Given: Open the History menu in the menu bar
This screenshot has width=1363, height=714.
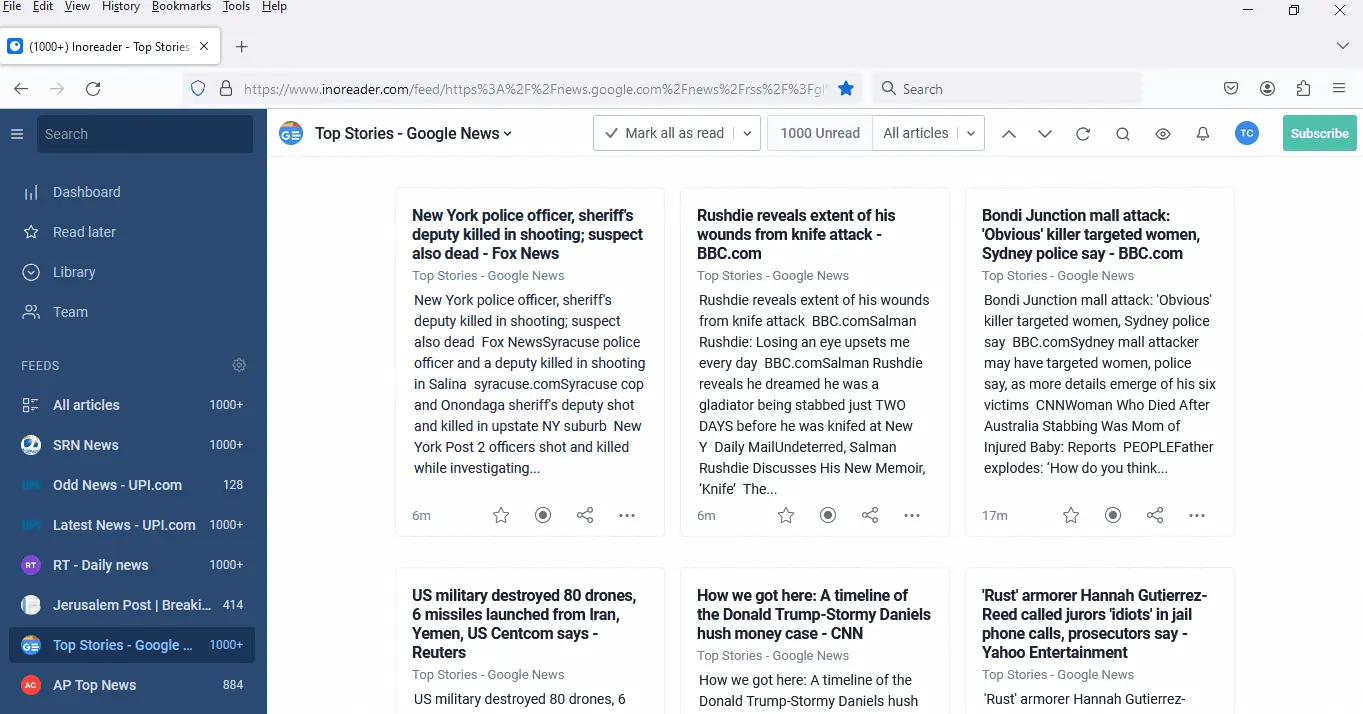Looking at the screenshot, I should (121, 7).
